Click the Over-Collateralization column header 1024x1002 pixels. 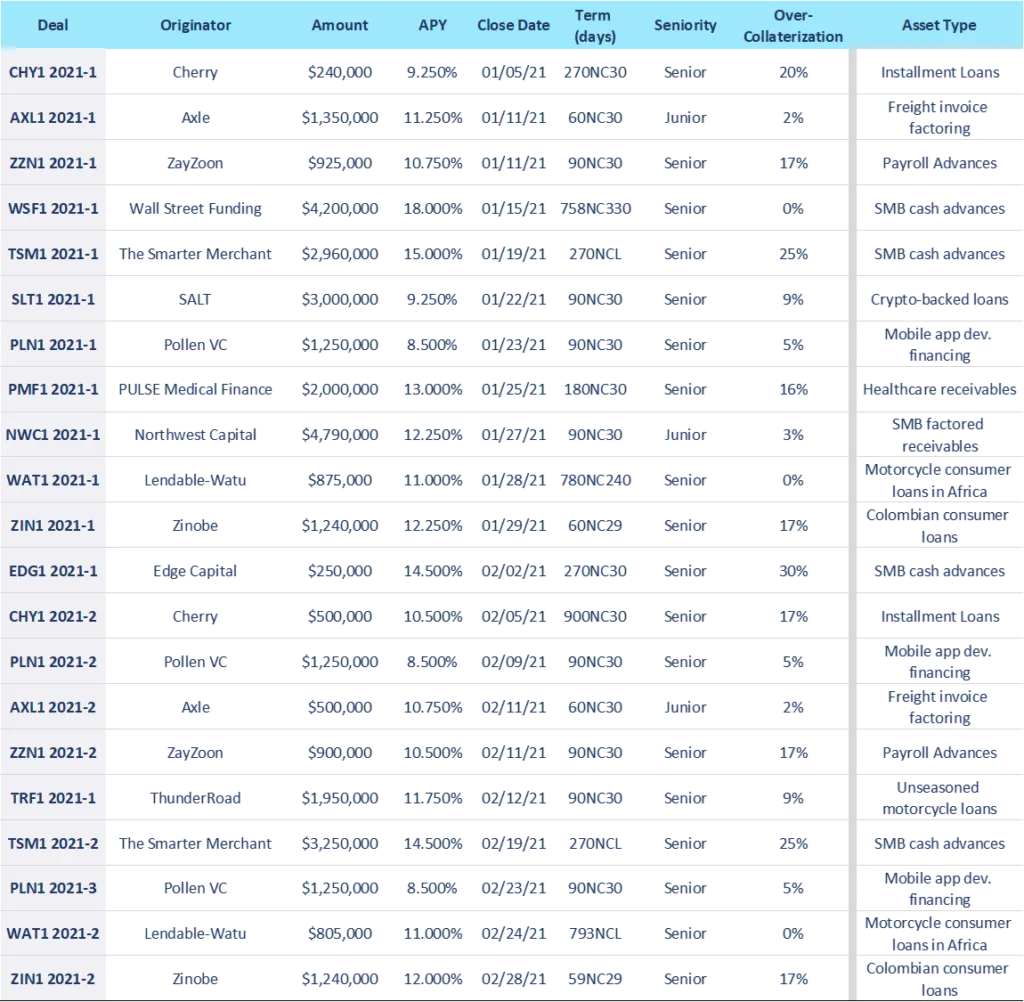pos(793,25)
